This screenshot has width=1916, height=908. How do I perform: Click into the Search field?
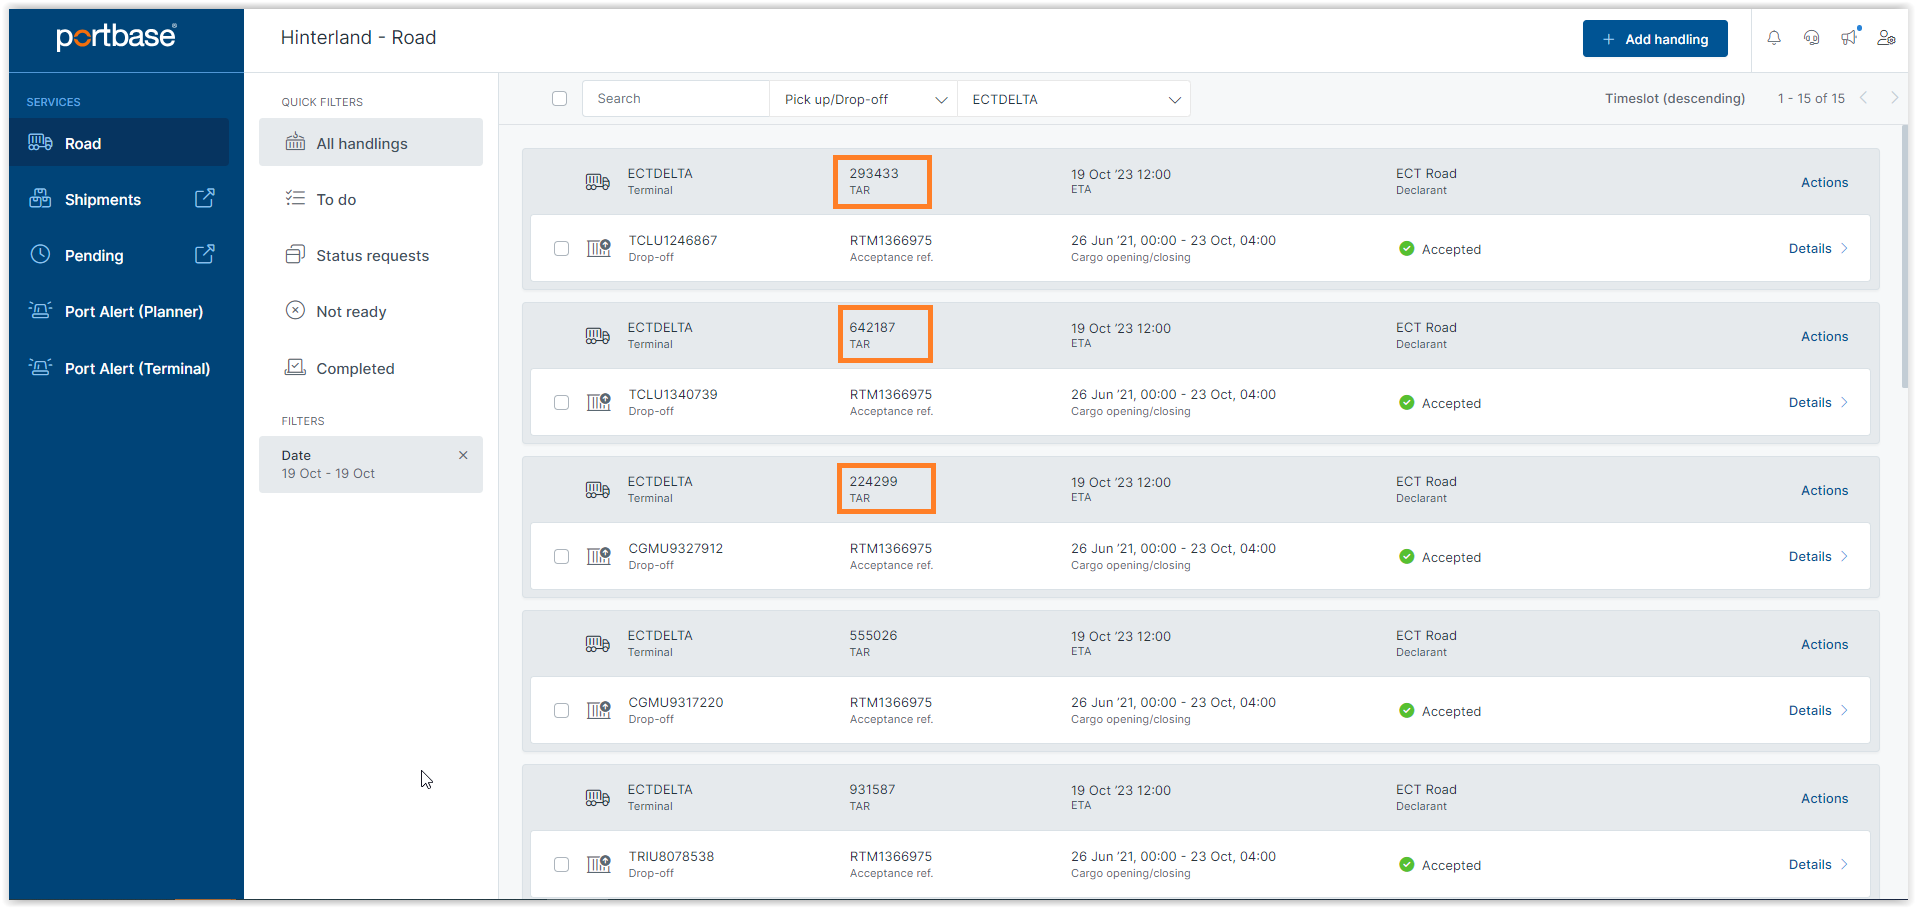(676, 99)
